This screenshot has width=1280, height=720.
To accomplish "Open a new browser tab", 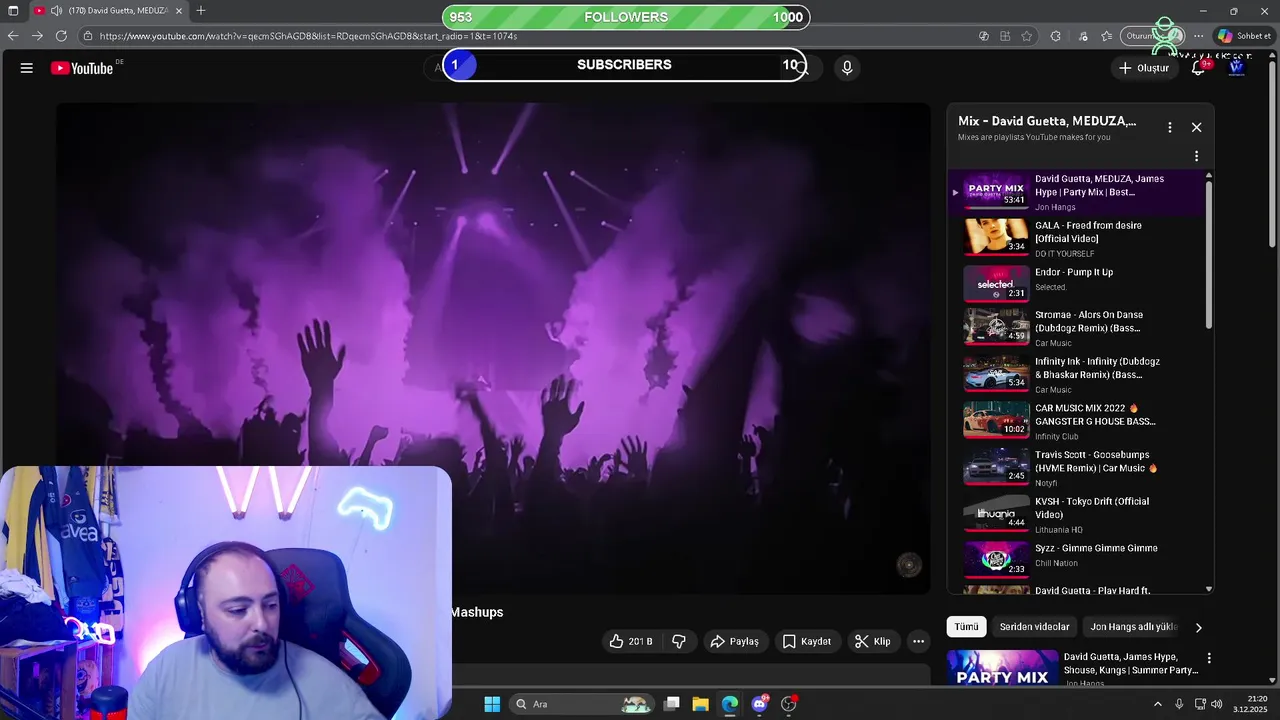I will [201, 11].
